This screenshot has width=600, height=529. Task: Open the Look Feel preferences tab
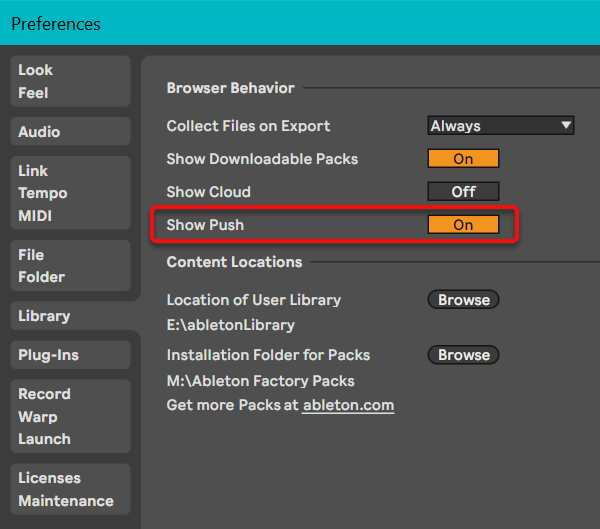pos(70,81)
